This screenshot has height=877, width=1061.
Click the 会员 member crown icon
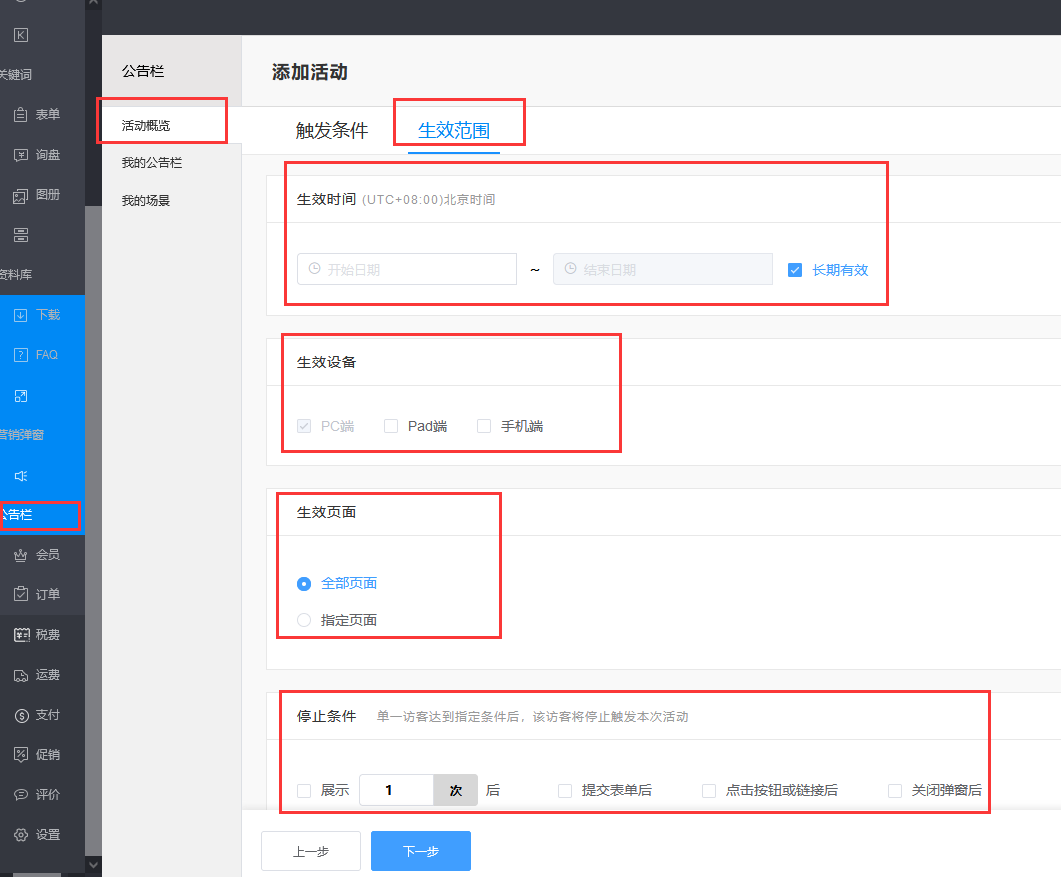(x=20, y=555)
